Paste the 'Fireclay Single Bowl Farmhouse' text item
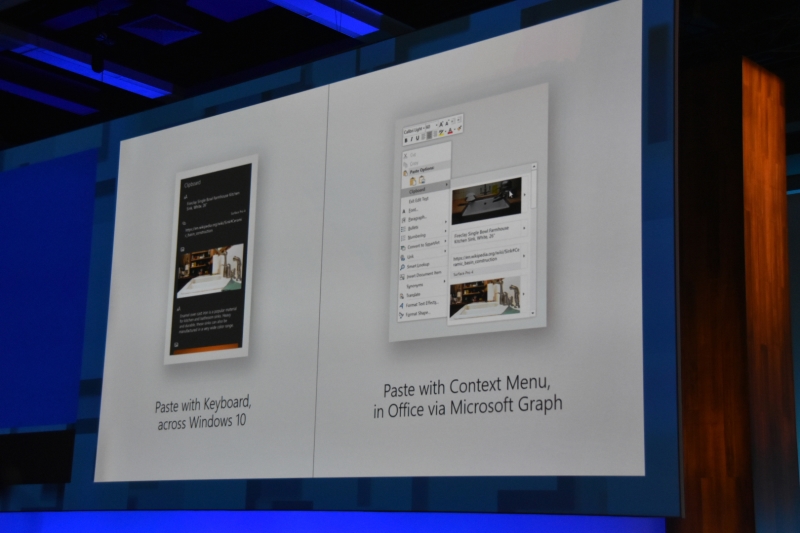 pos(483,233)
